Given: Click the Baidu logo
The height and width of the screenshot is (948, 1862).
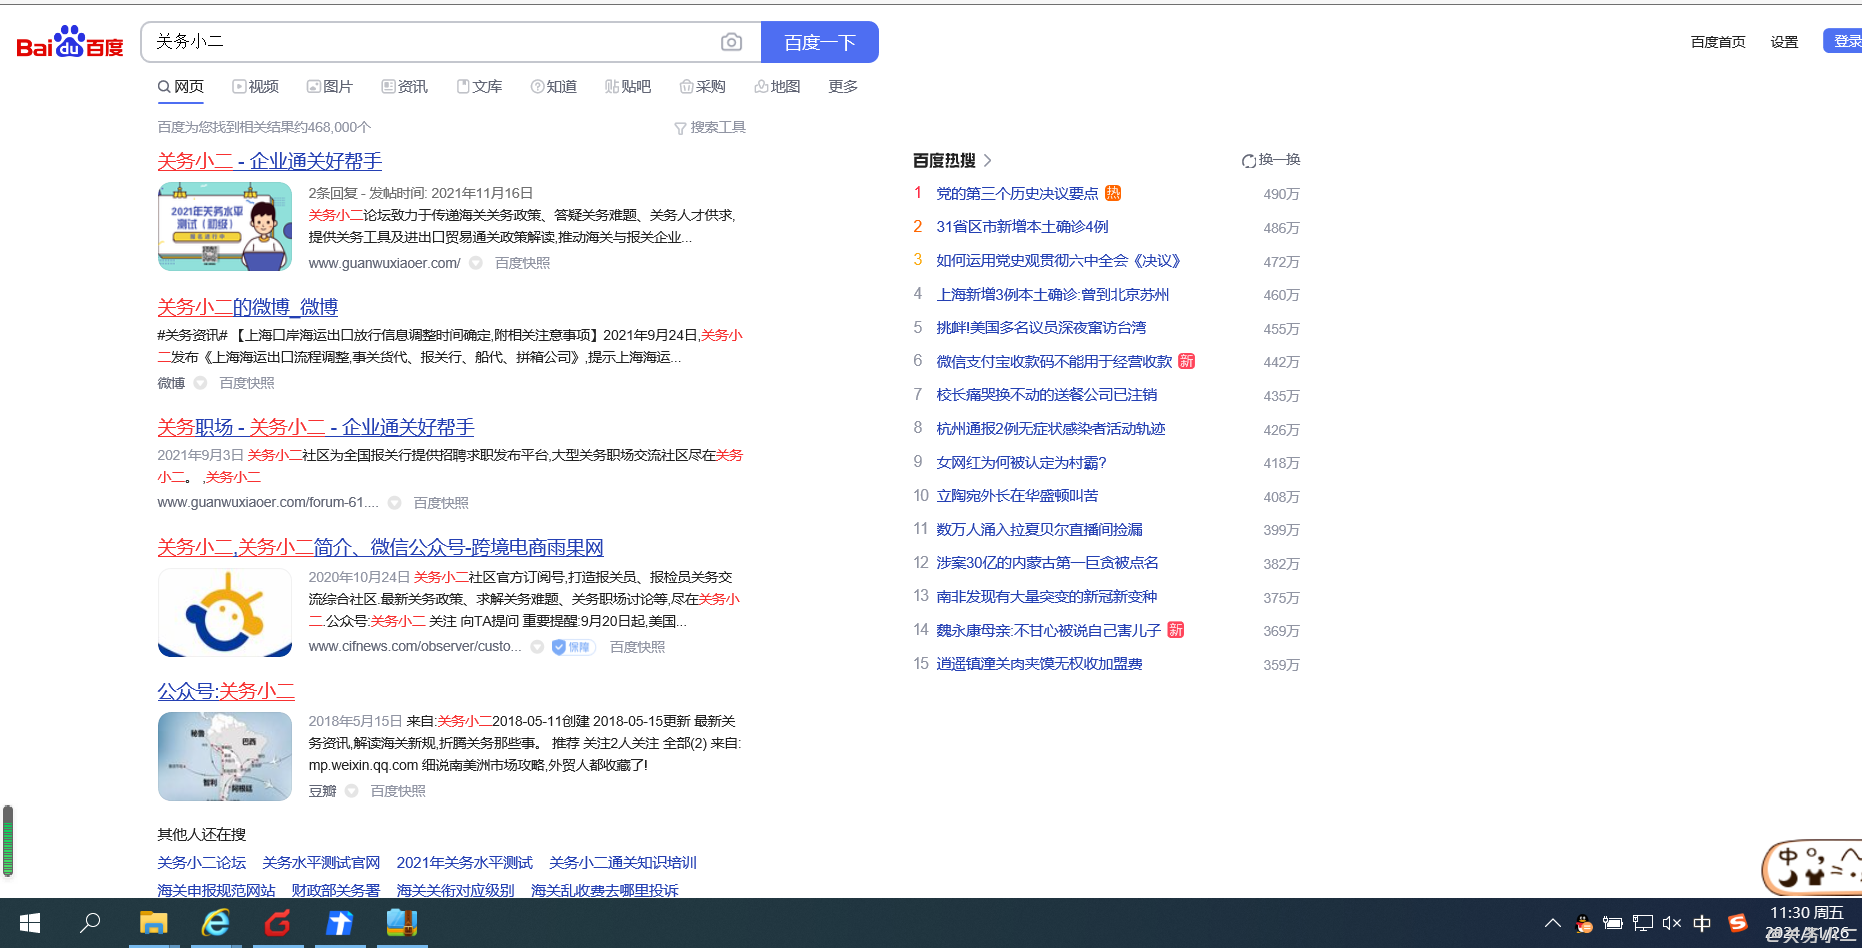Looking at the screenshot, I should coord(70,42).
